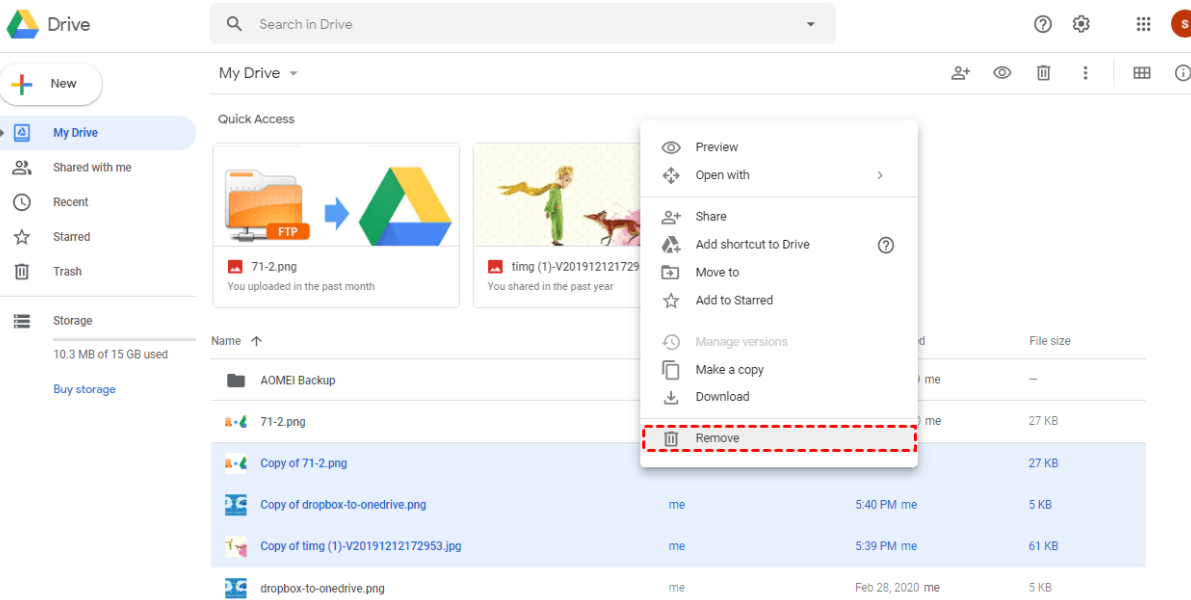Image resolution: width=1191 pixels, height=600 pixels.
Task: Open search options dropdown arrow
Action: click(811, 24)
